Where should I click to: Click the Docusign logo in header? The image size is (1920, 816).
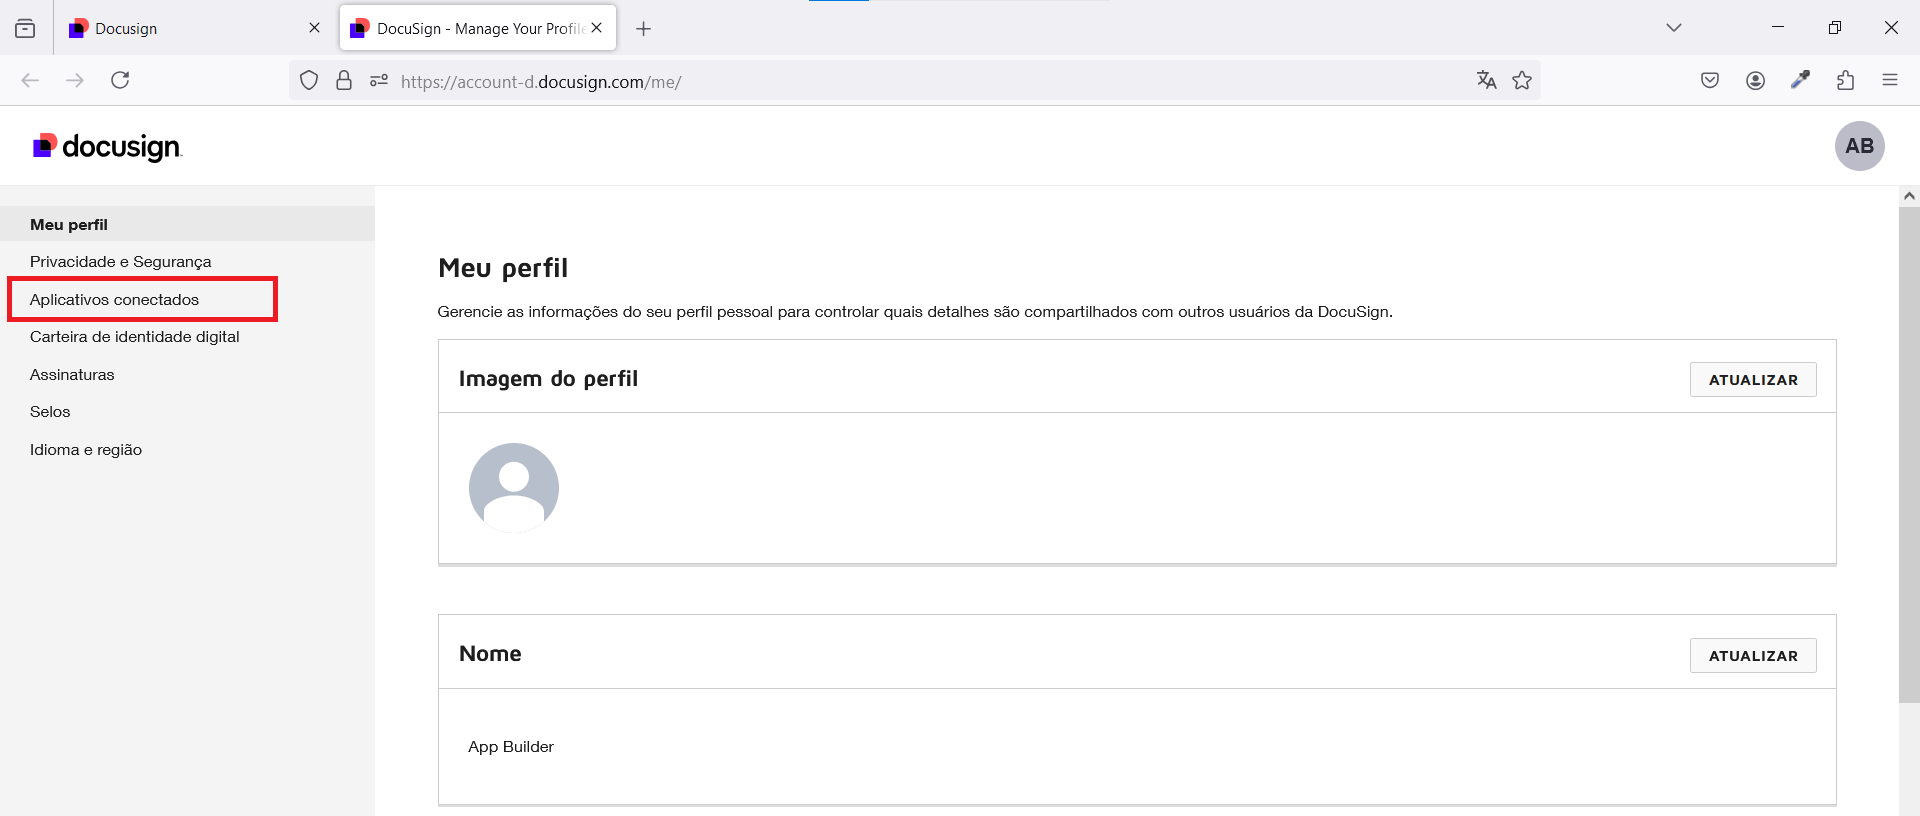[x=107, y=147]
